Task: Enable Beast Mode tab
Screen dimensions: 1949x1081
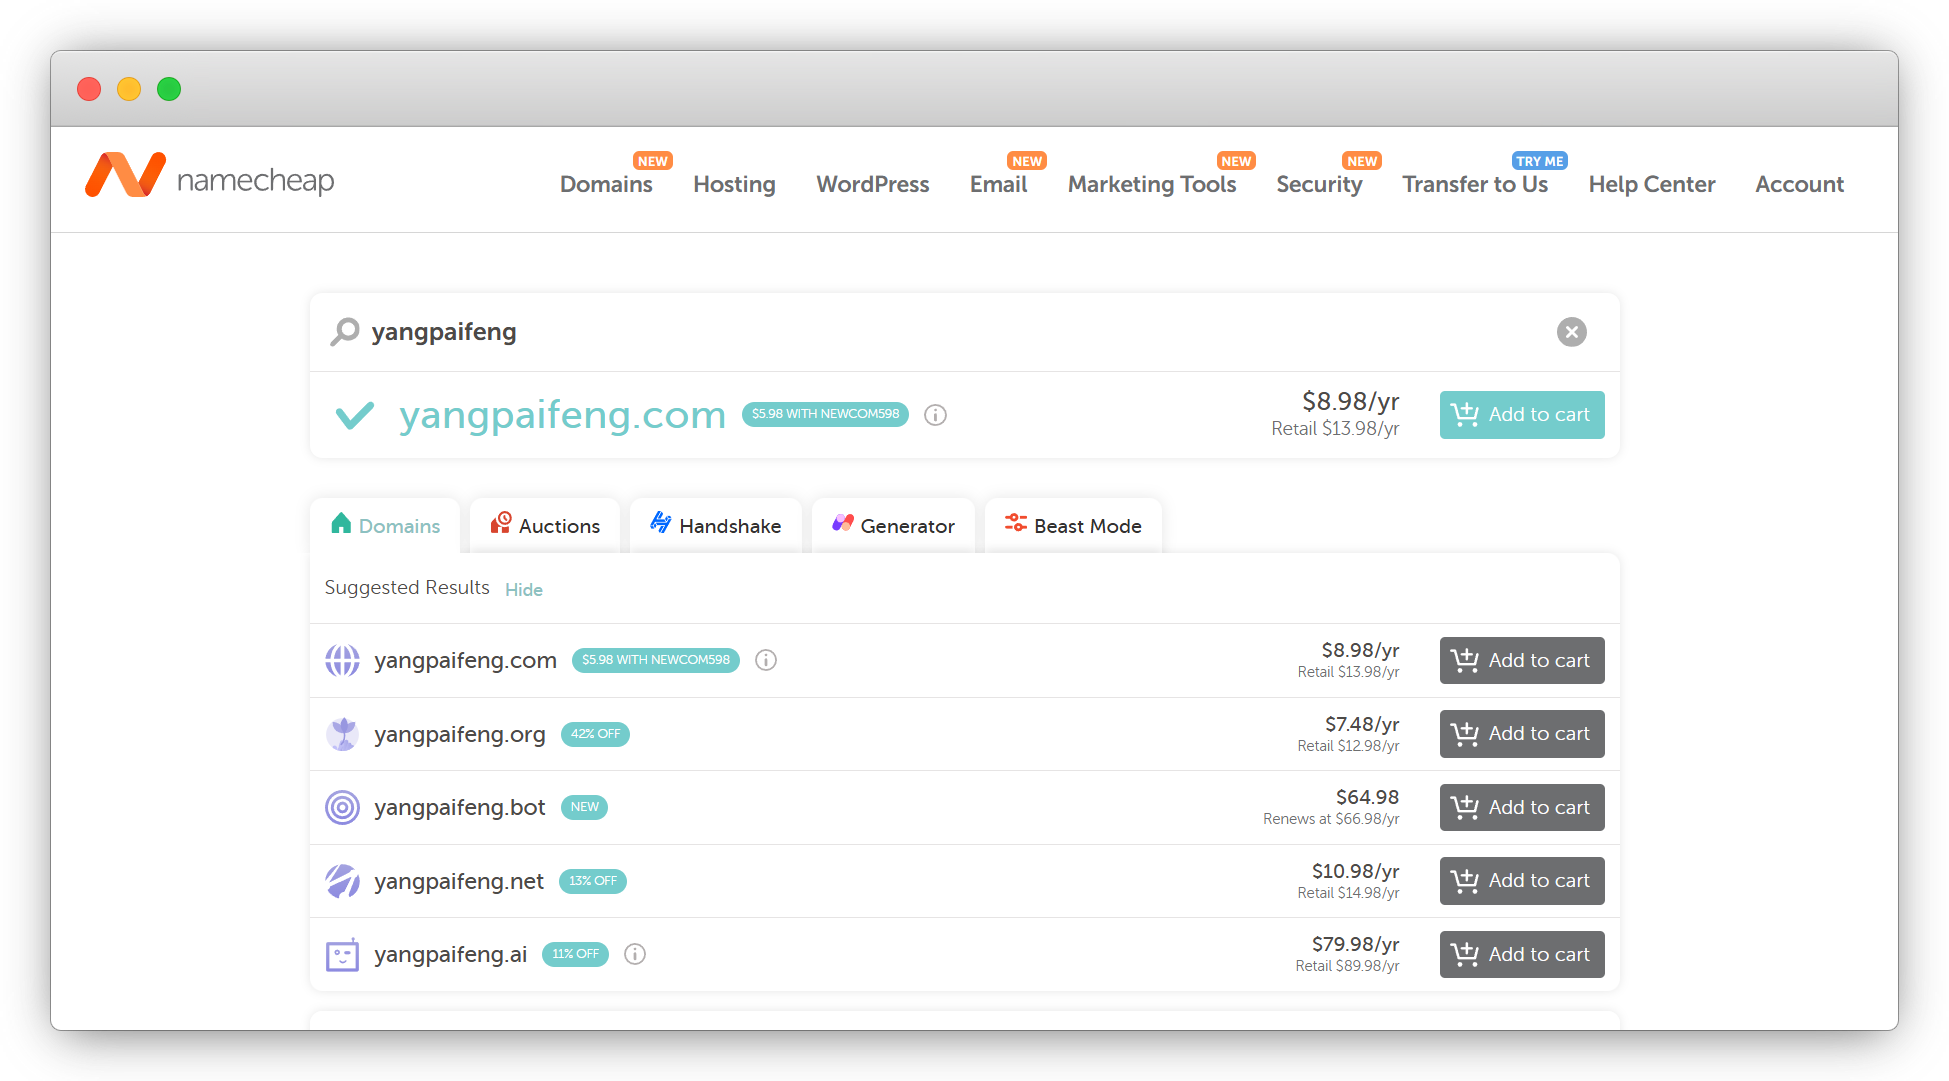Action: coord(1073,526)
